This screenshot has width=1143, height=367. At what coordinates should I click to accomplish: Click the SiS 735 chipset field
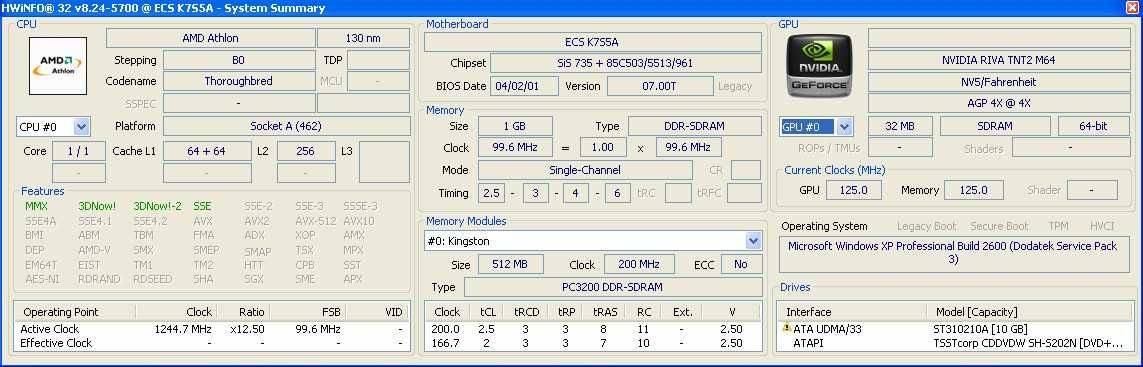pyautogui.click(x=625, y=63)
